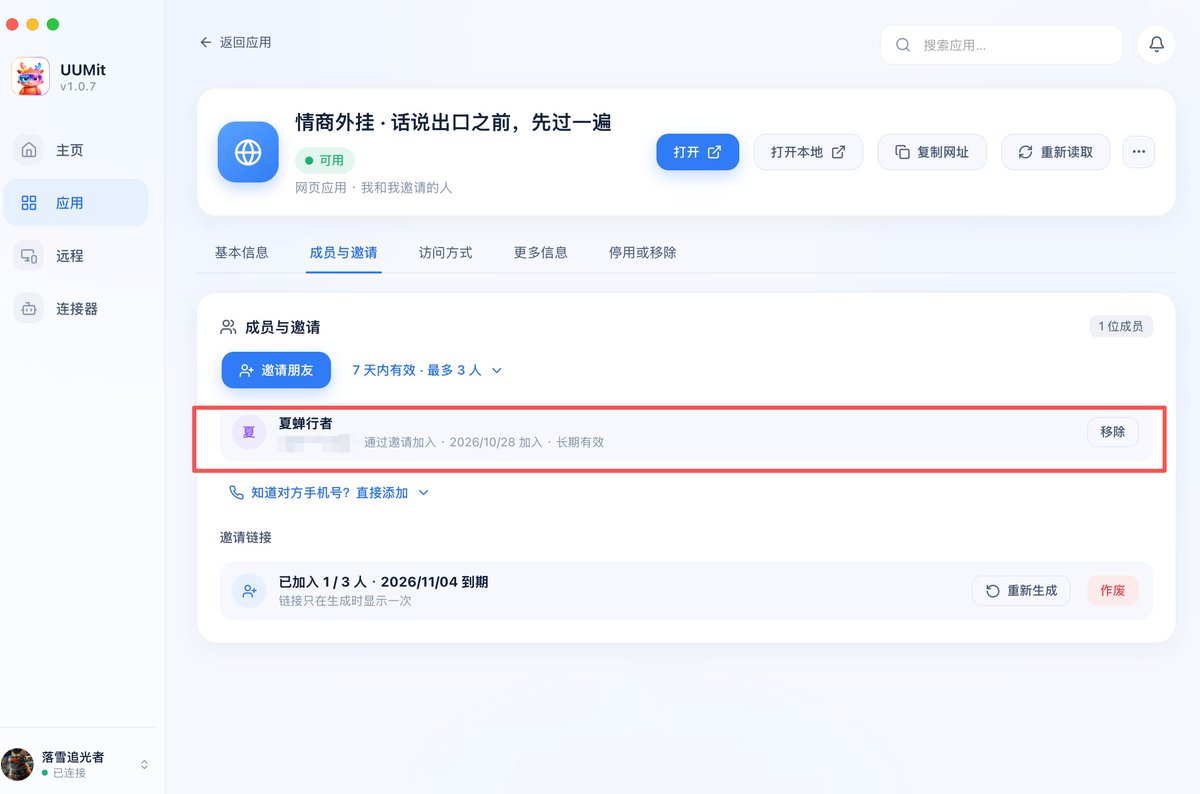Image resolution: width=1200 pixels, height=794 pixels.
Task: Click the 重新生成 regenerate link button
Action: coord(1021,591)
